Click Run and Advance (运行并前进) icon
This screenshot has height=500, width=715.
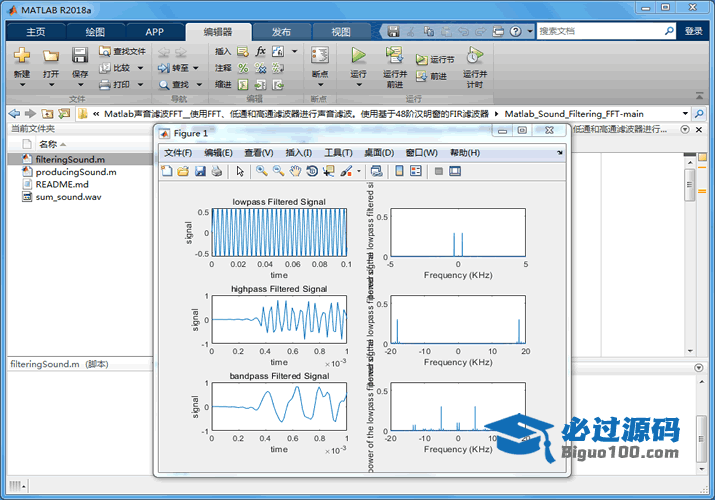pyautogui.click(x=394, y=55)
